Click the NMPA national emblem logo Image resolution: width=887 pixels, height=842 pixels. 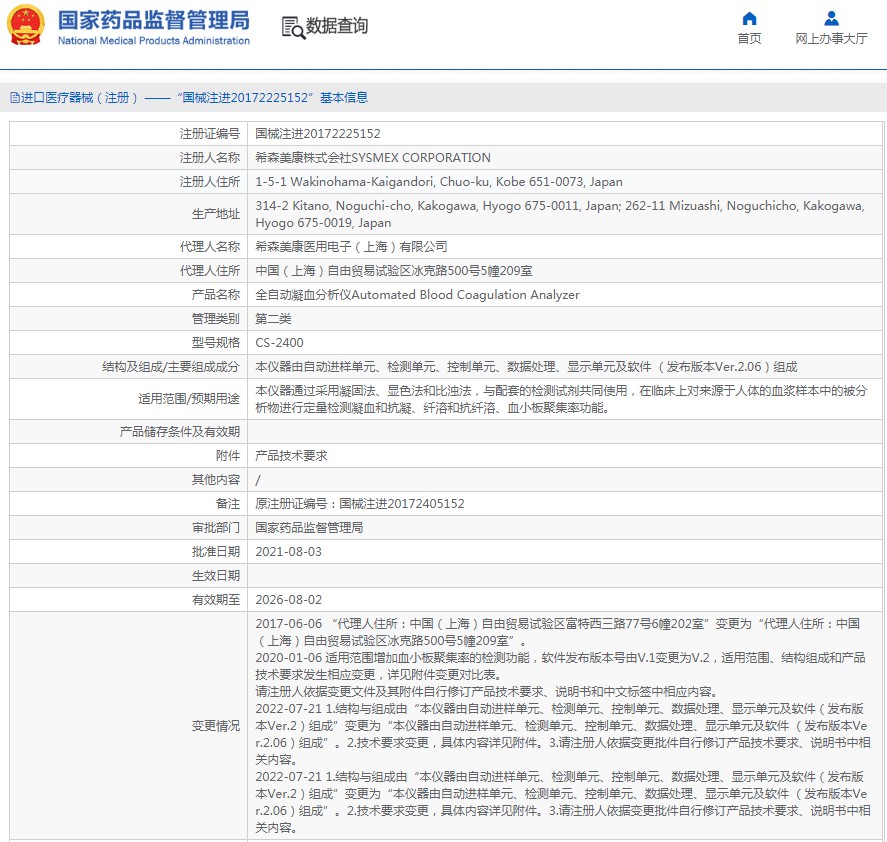[27, 26]
